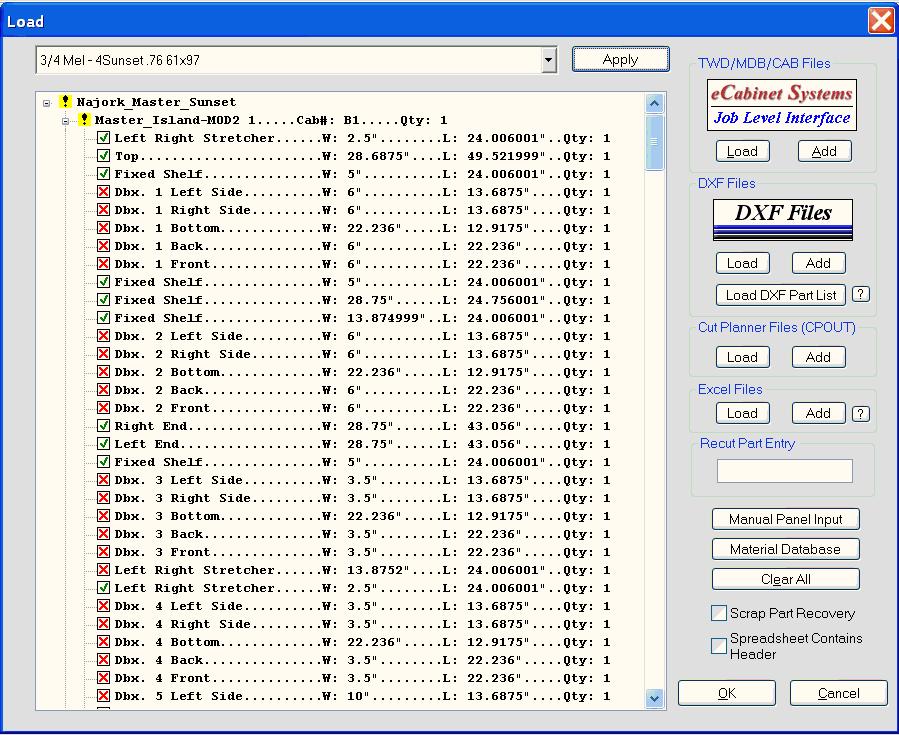Open the material selection dropdown

point(547,60)
